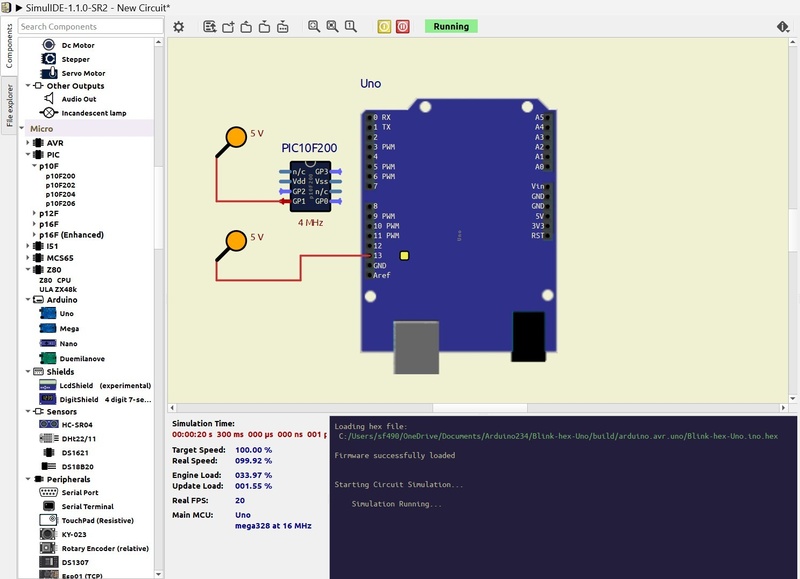This screenshot has height=579, width=800.
Task: Click the red pause simulation button
Action: click(403, 27)
